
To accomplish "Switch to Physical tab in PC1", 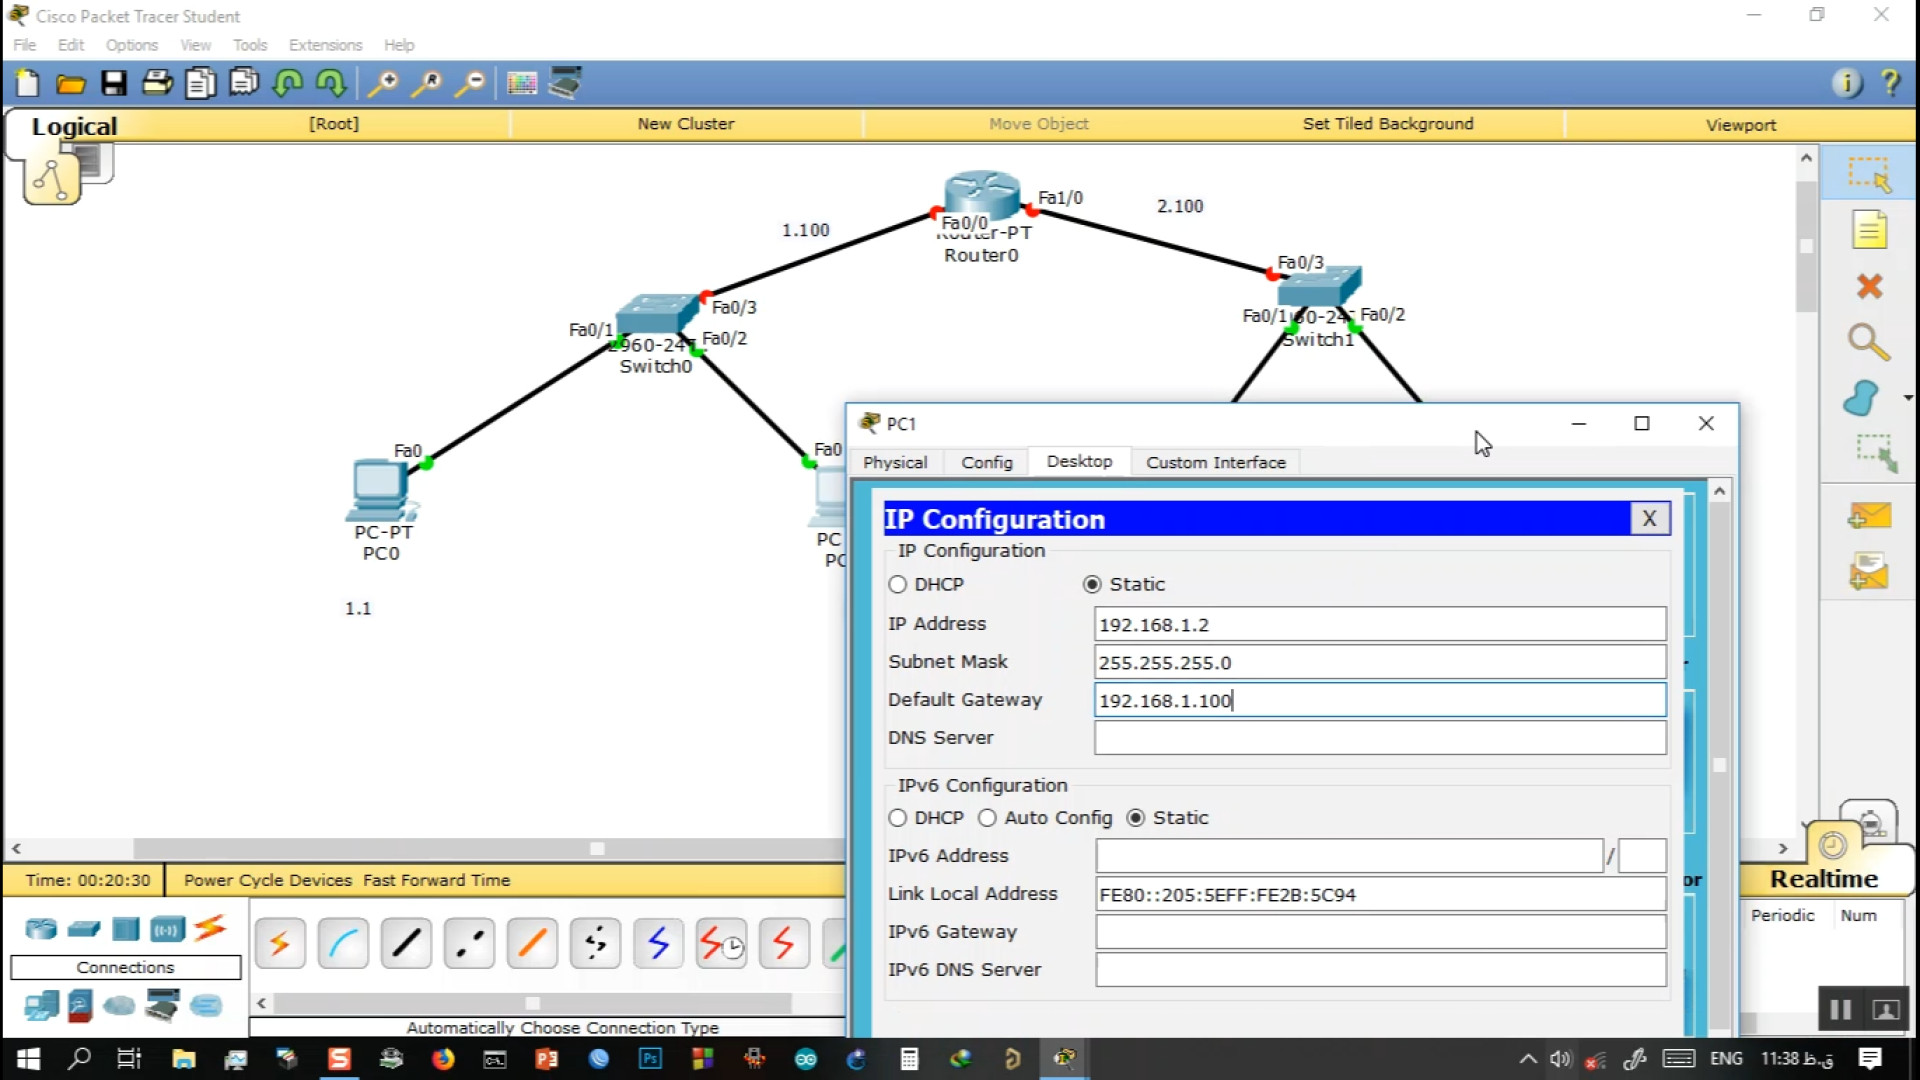I will coord(895,462).
